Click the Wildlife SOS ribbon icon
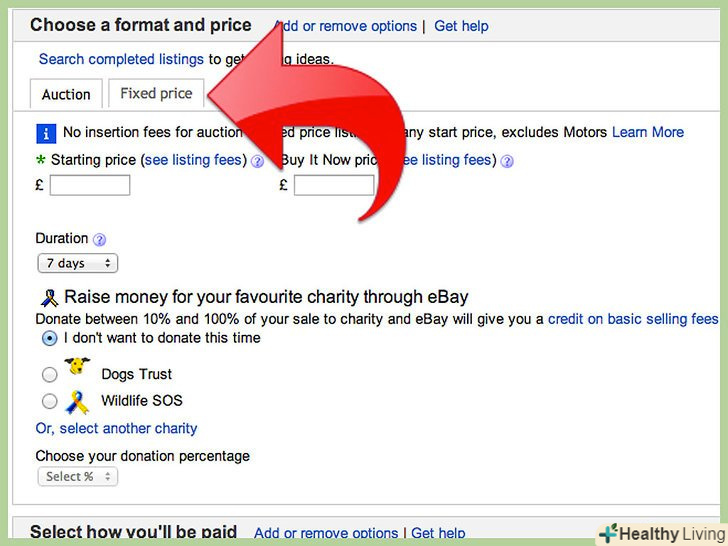Screen dimensions: 728x546 pos(76,401)
